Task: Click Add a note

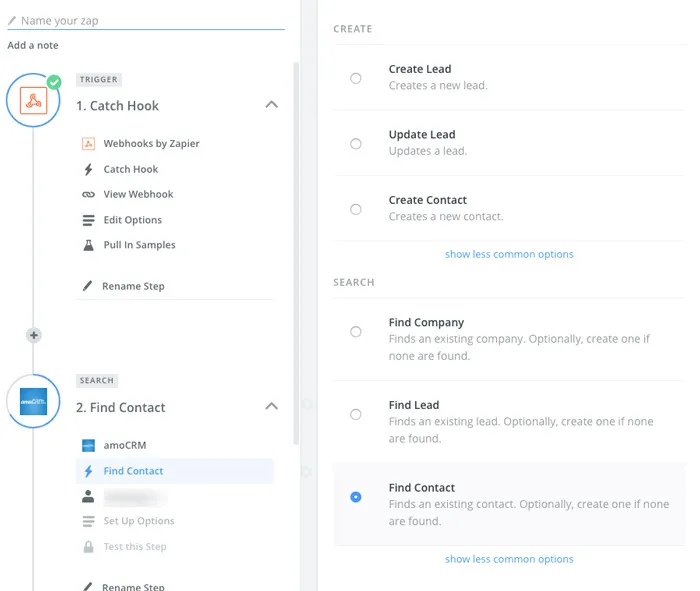Action: pos(33,46)
